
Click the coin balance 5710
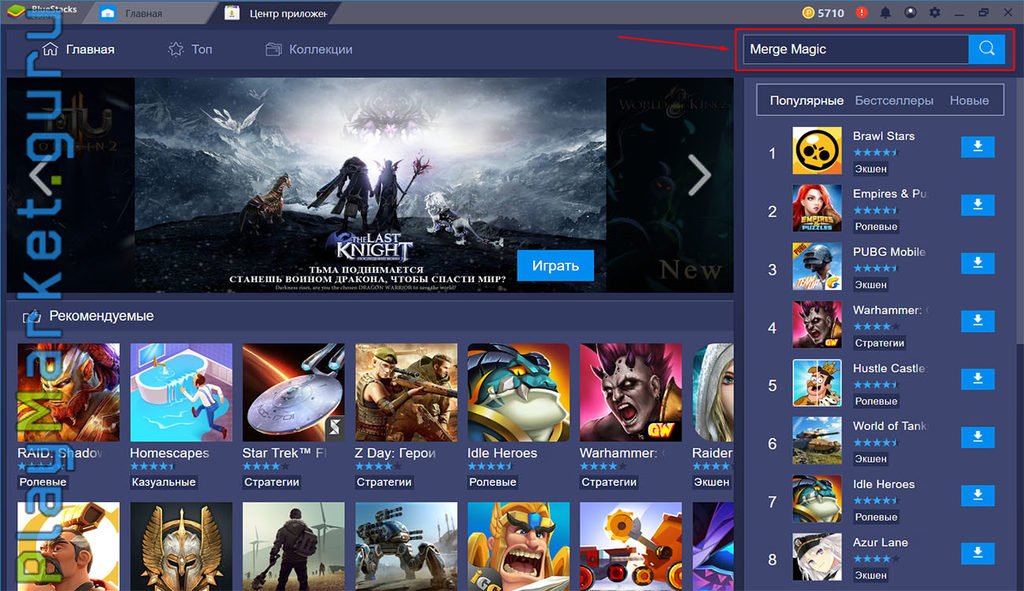(x=823, y=12)
